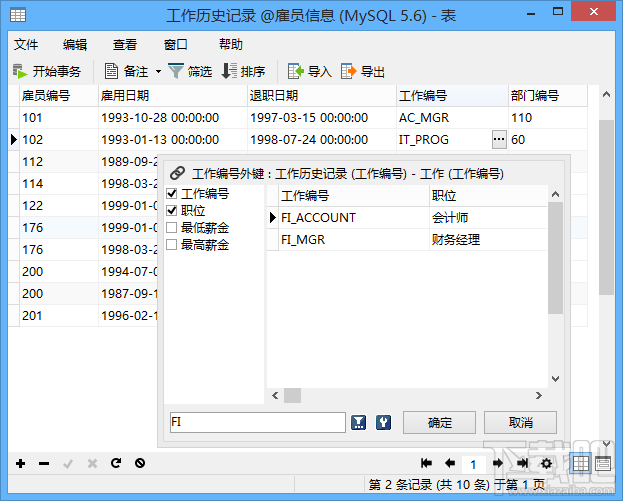Click the 导出 export icon

click(348, 72)
